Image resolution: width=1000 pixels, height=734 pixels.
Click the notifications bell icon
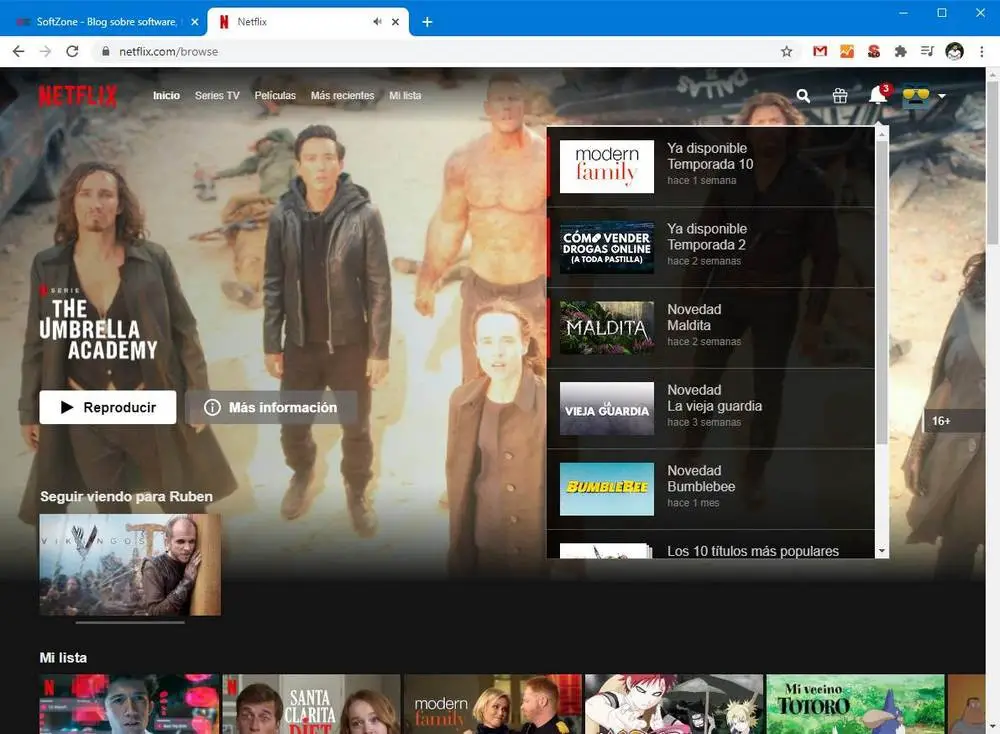[x=878, y=95]
